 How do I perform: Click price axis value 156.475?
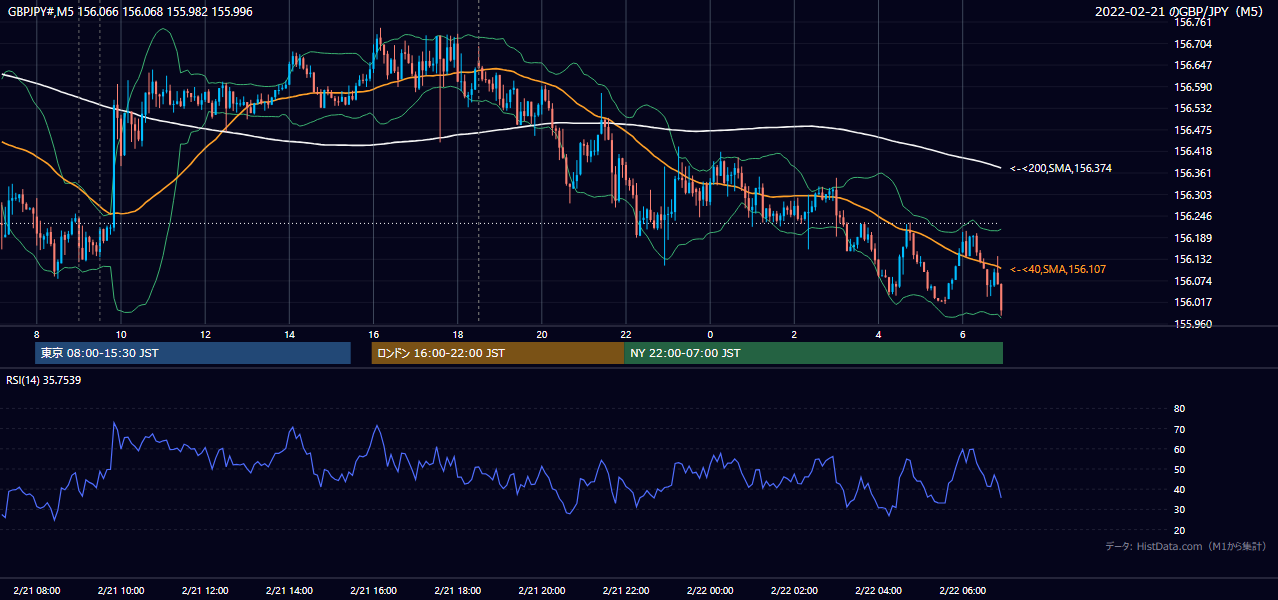pyautogui.click(x=1192, y=130)
